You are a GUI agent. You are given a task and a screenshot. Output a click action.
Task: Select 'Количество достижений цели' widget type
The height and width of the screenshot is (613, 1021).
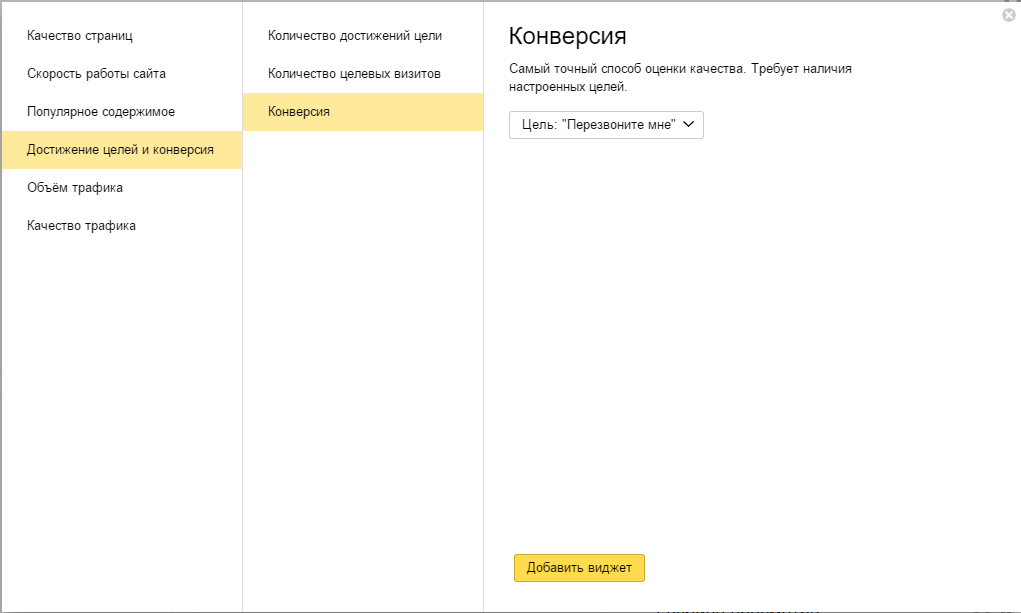pos(363,36)
